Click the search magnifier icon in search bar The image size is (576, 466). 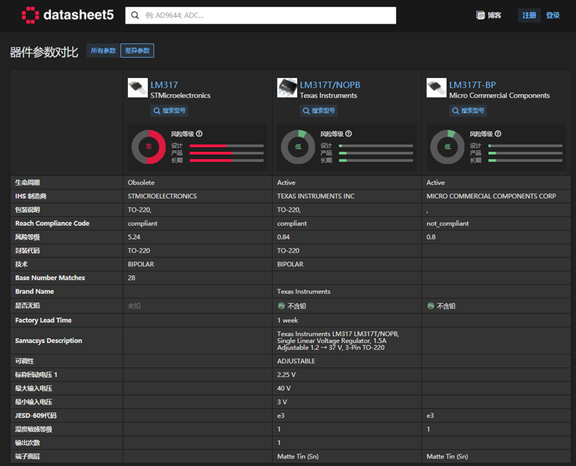pyautogui.click(x=135, y=15)
